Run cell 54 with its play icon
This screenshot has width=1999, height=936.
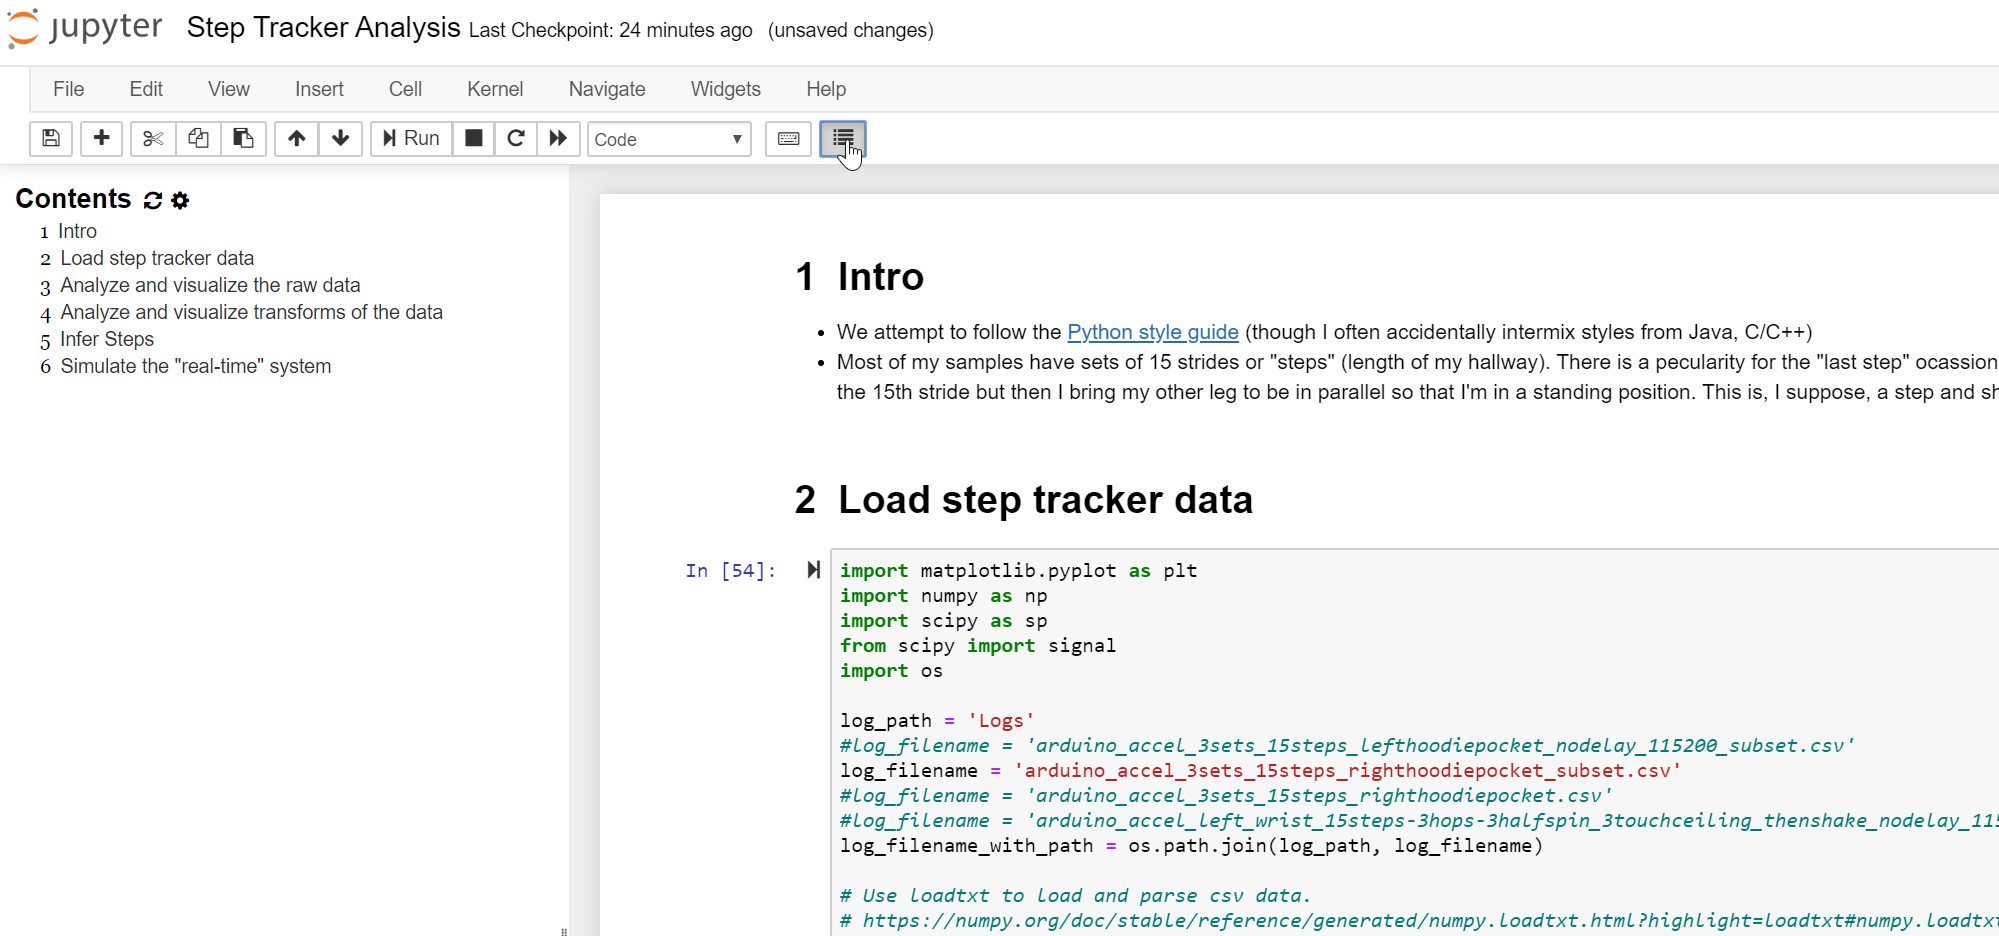[813, 570]
